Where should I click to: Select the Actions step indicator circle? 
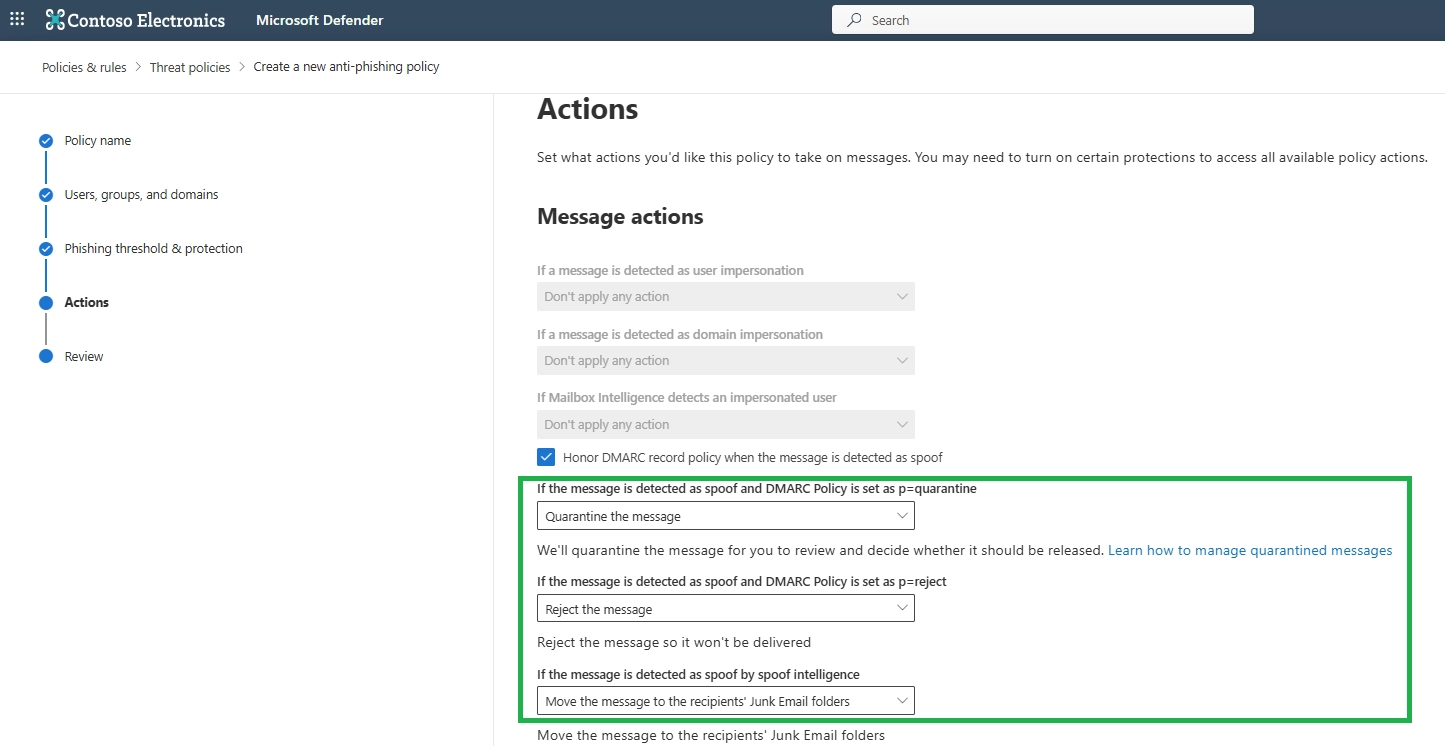click(45, 302)
